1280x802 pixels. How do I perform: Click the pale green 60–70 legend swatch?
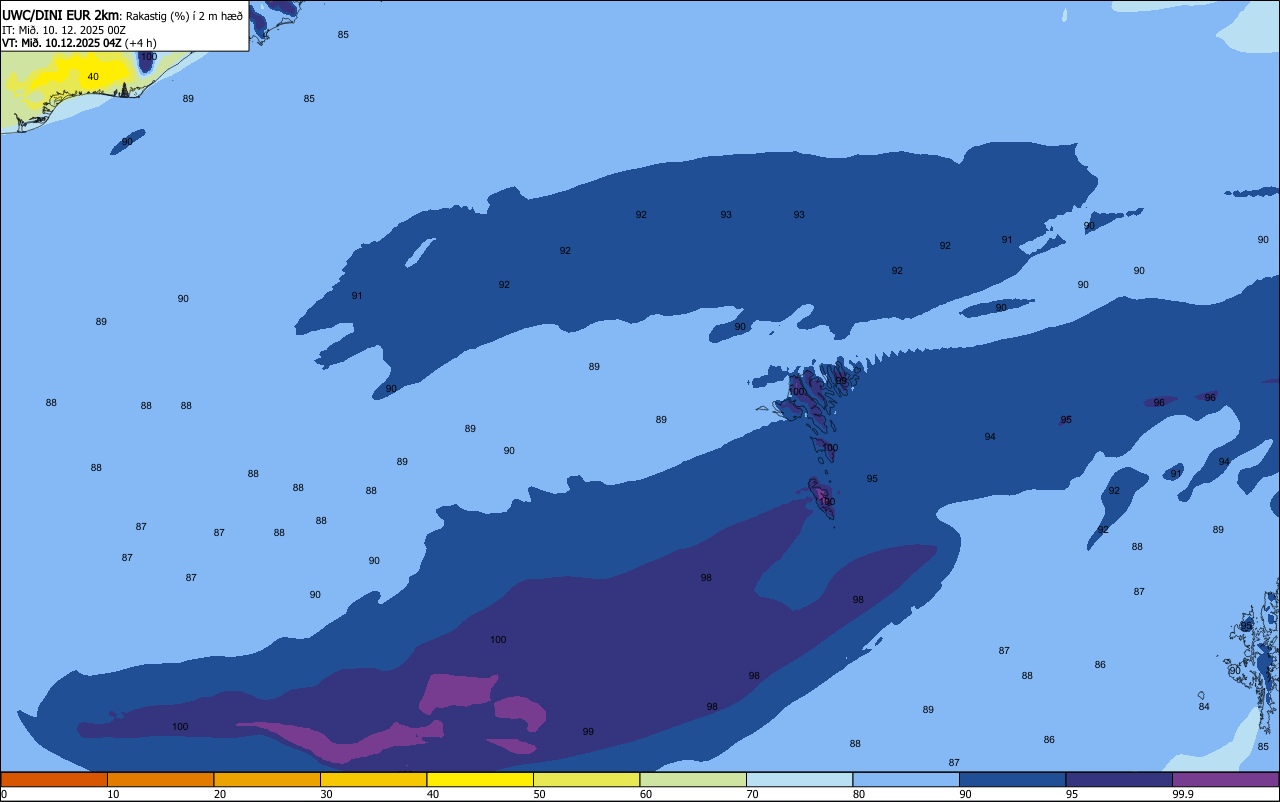[x=693, y=779]
